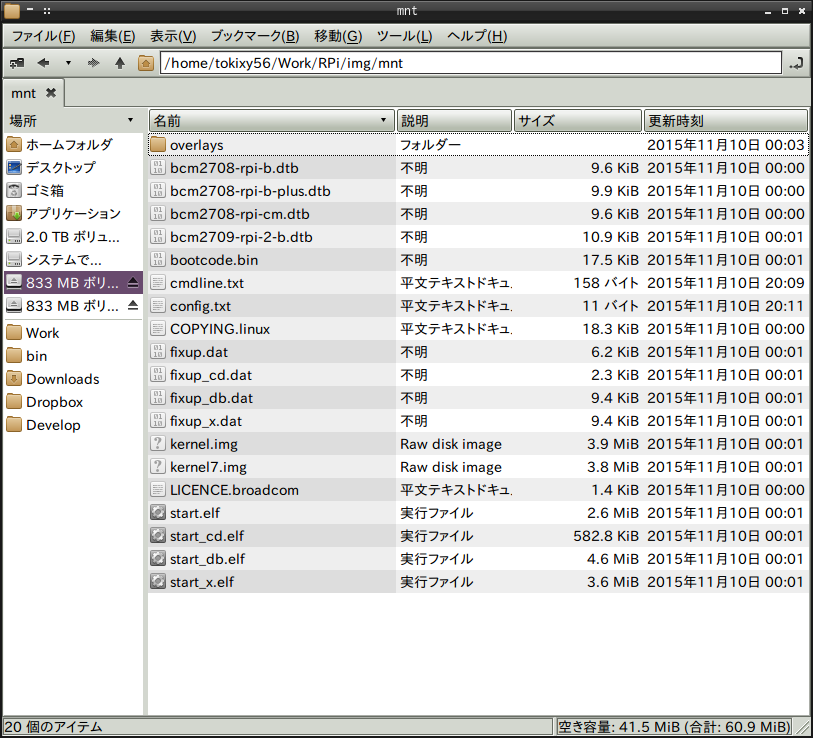Screen dimensions: 813x738
Task: Open the Work bookmark
Action: coord(73,333)
